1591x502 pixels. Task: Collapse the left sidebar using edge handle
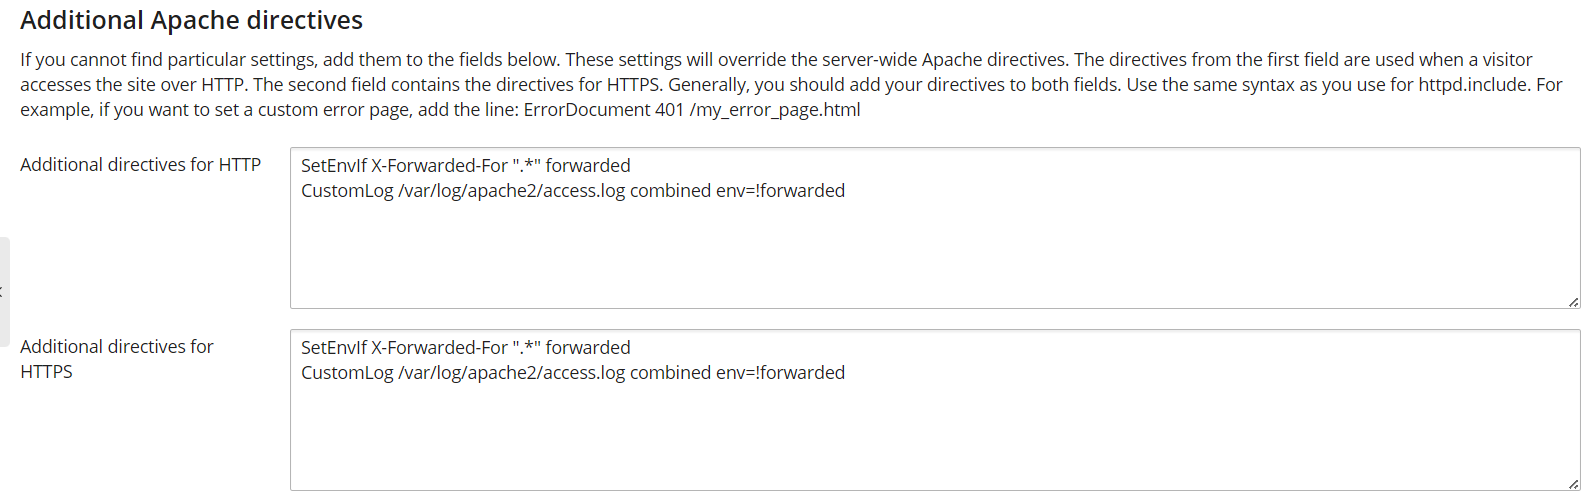pyautogui.click(x=4, y=292)
